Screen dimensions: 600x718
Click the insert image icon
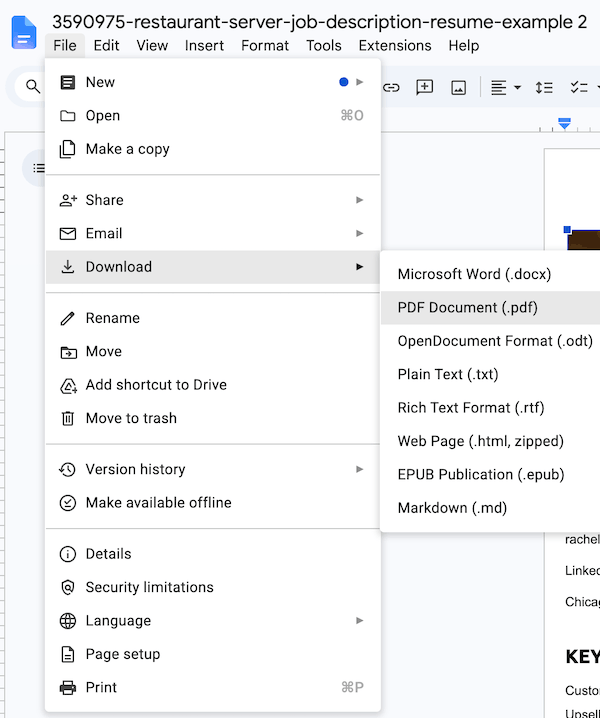coord(458,87)
